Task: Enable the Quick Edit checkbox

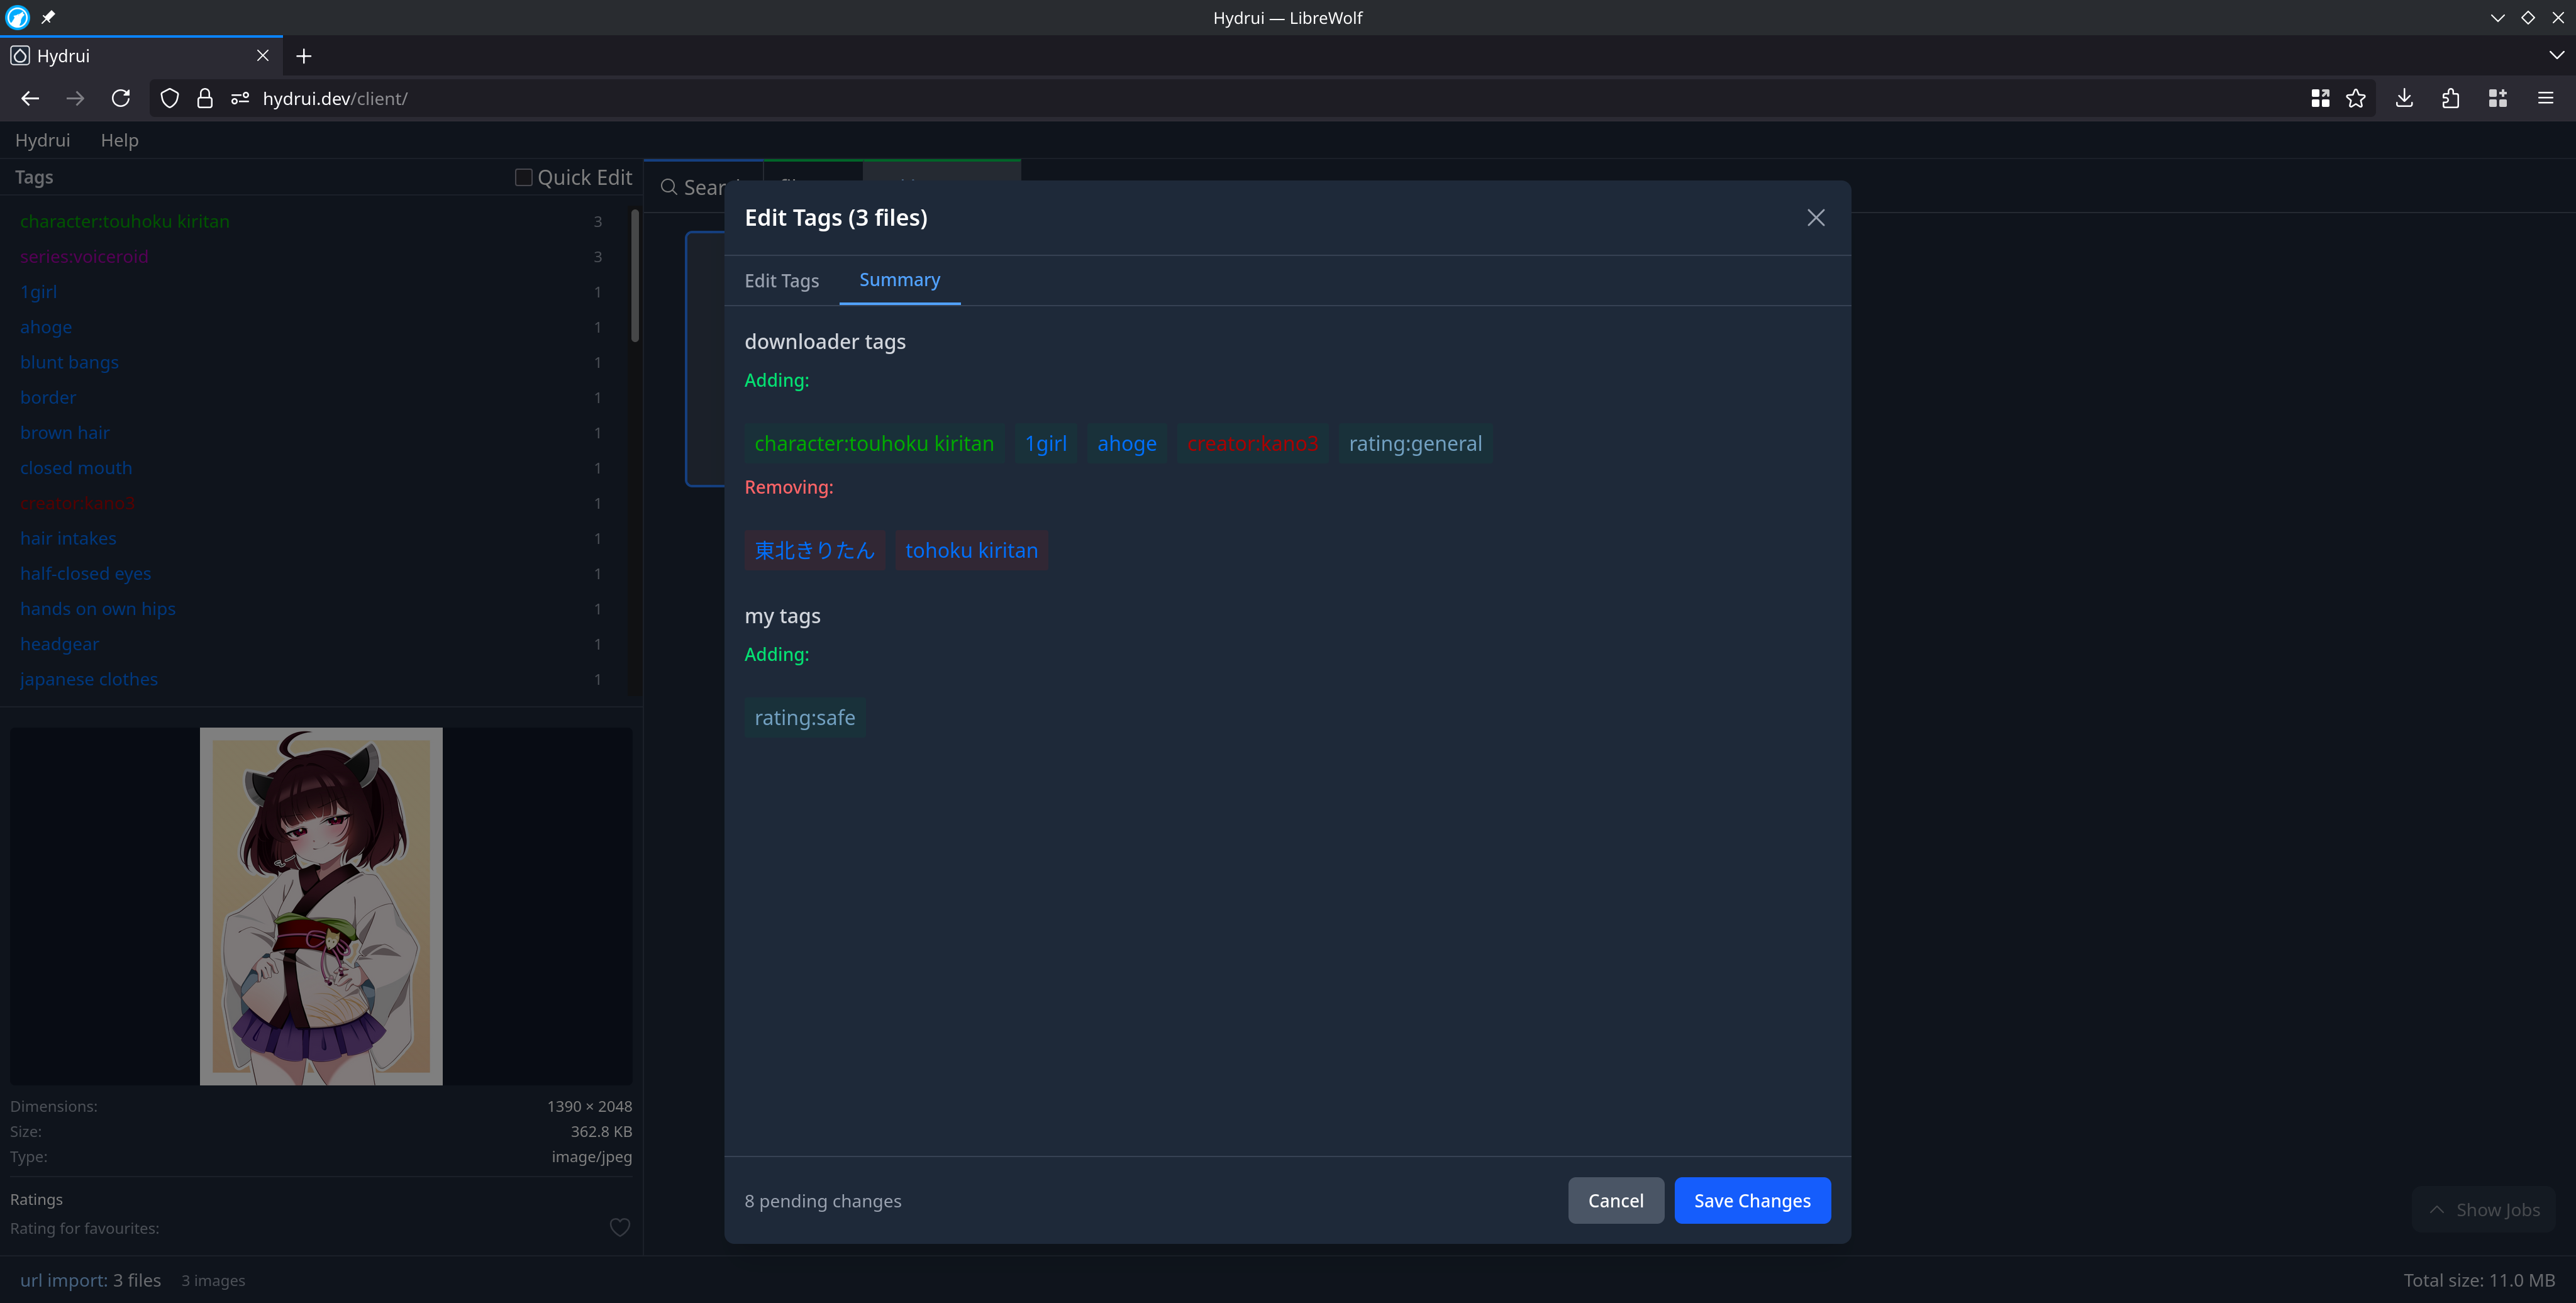Action: (523, 177)
